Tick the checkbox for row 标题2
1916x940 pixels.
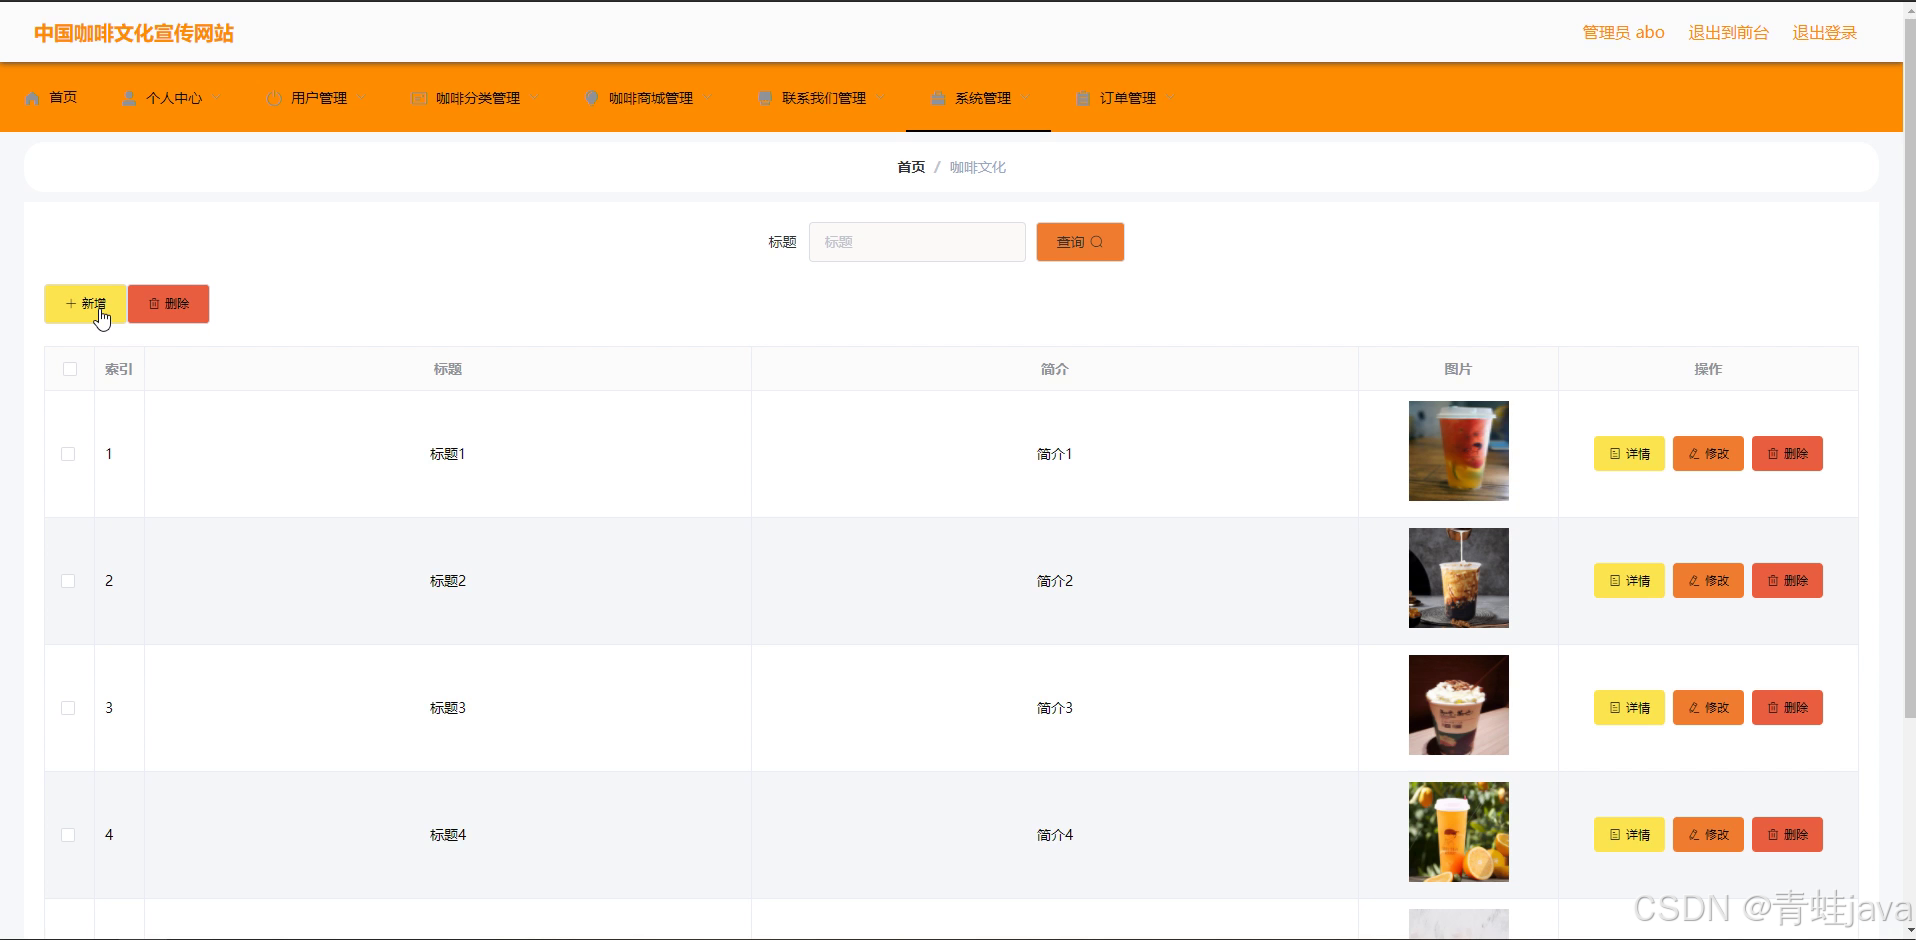(68, 581)
